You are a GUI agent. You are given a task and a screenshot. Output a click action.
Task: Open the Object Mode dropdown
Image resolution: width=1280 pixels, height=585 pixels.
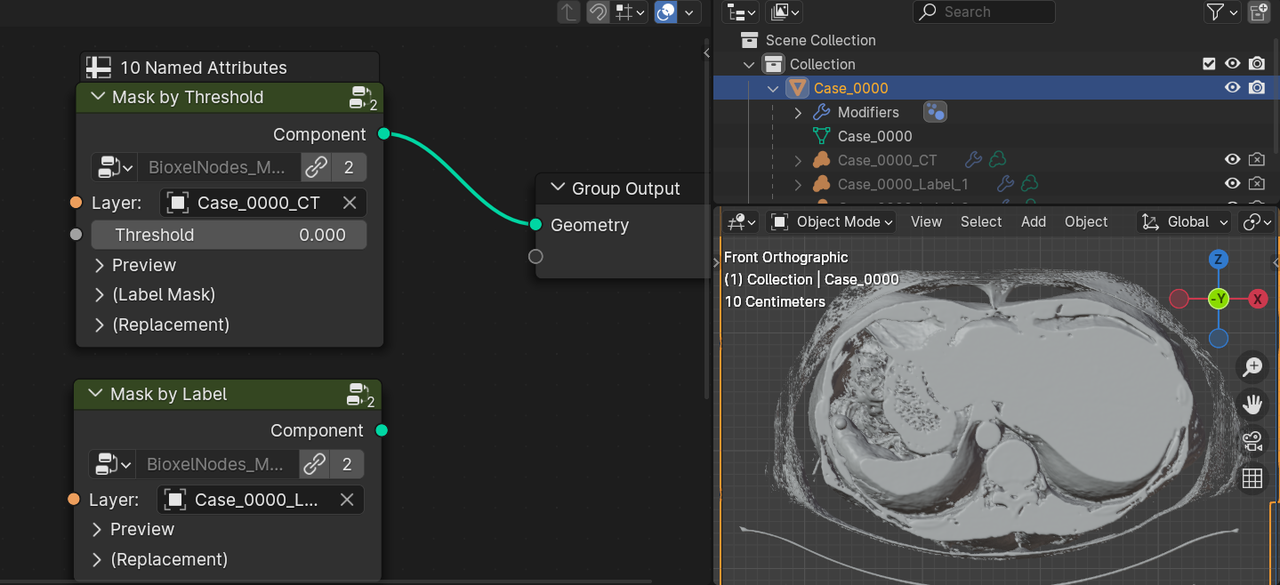click(831, 222)
